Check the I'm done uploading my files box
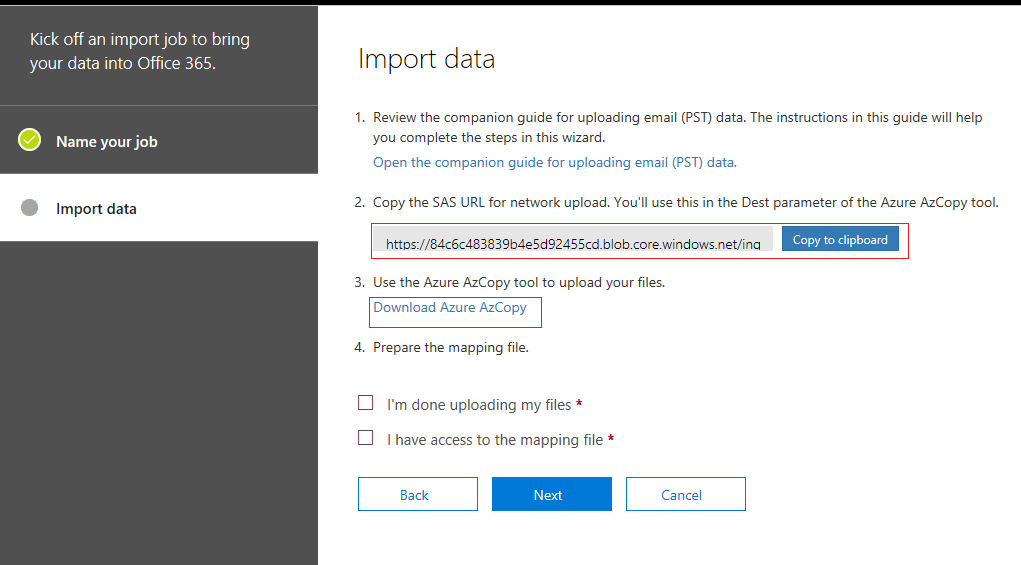The width and height of the screenshot is (1021, 565). (365, 403)
